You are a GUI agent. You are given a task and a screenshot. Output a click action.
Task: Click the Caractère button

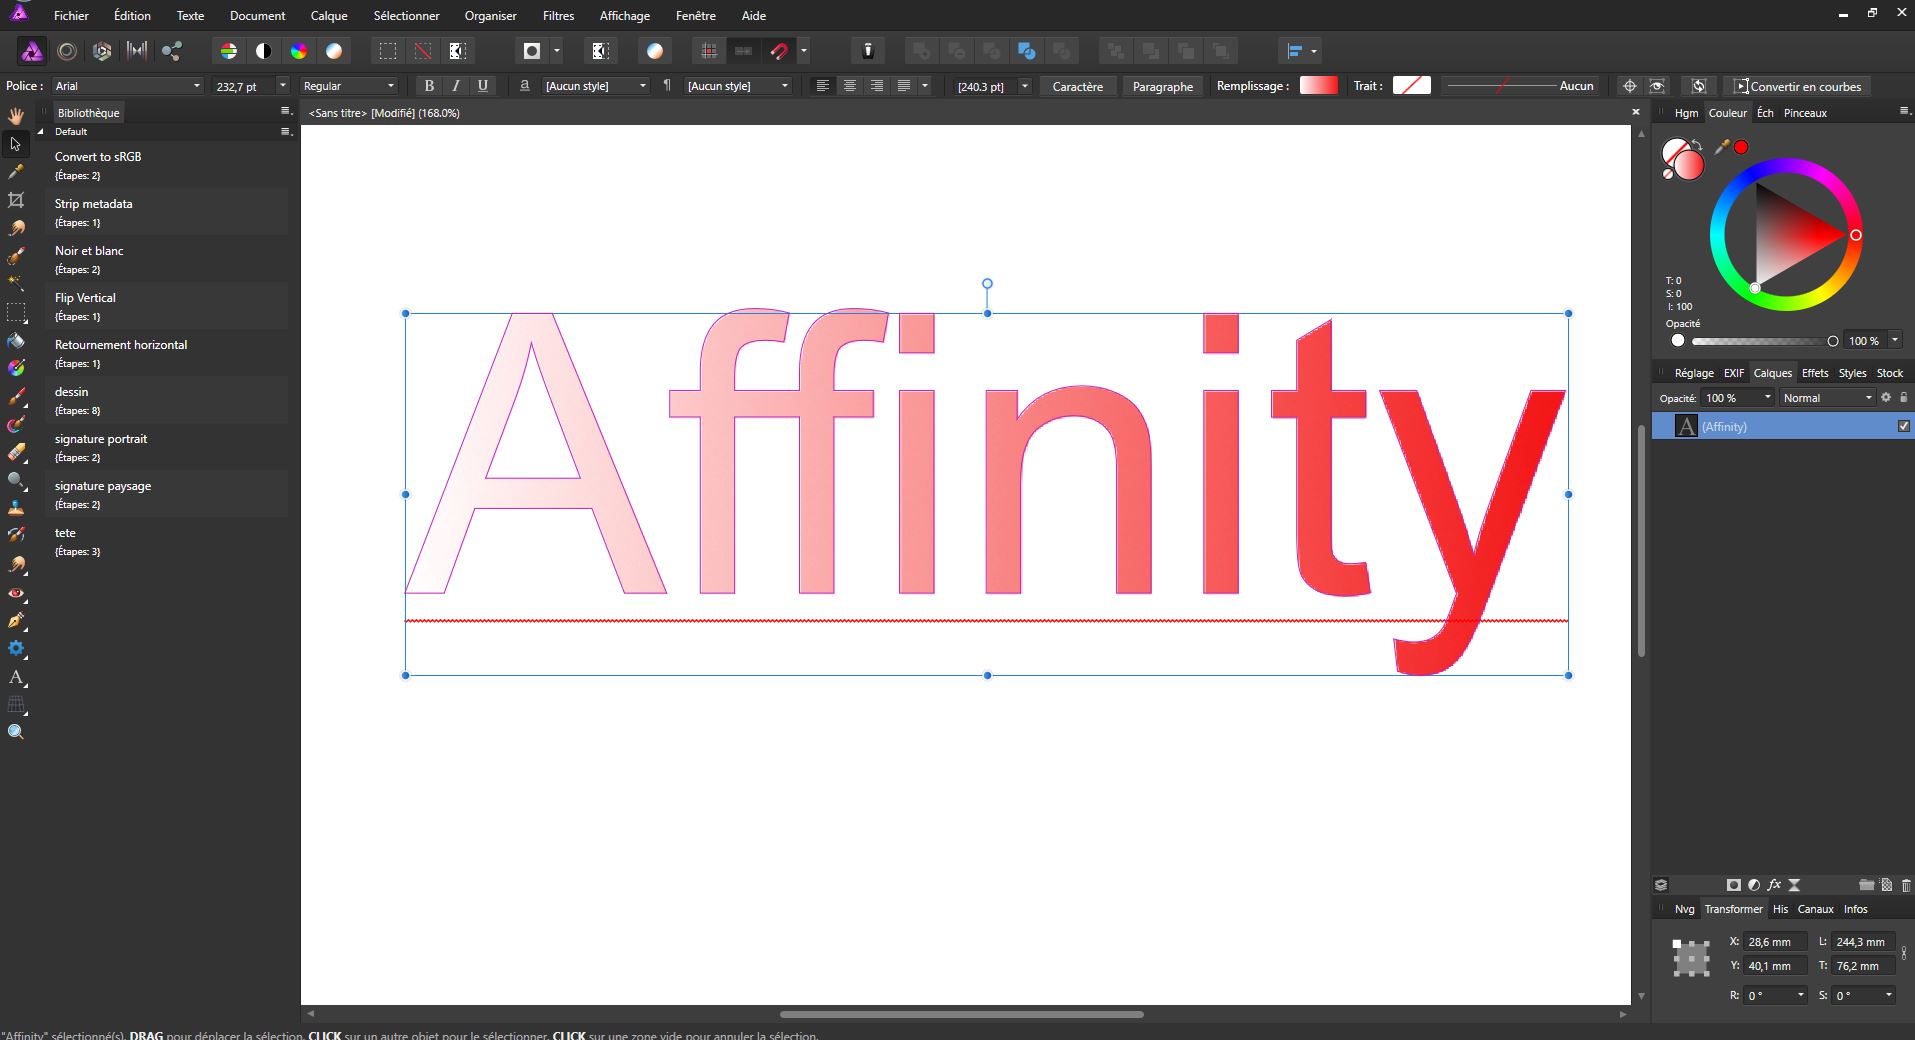click(x=1078, y=86)
